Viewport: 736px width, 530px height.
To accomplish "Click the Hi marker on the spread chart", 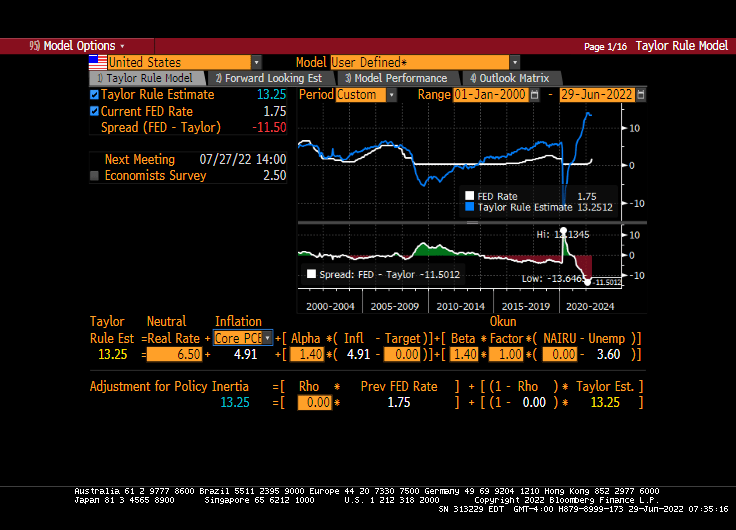I will [x=562, y=232].
